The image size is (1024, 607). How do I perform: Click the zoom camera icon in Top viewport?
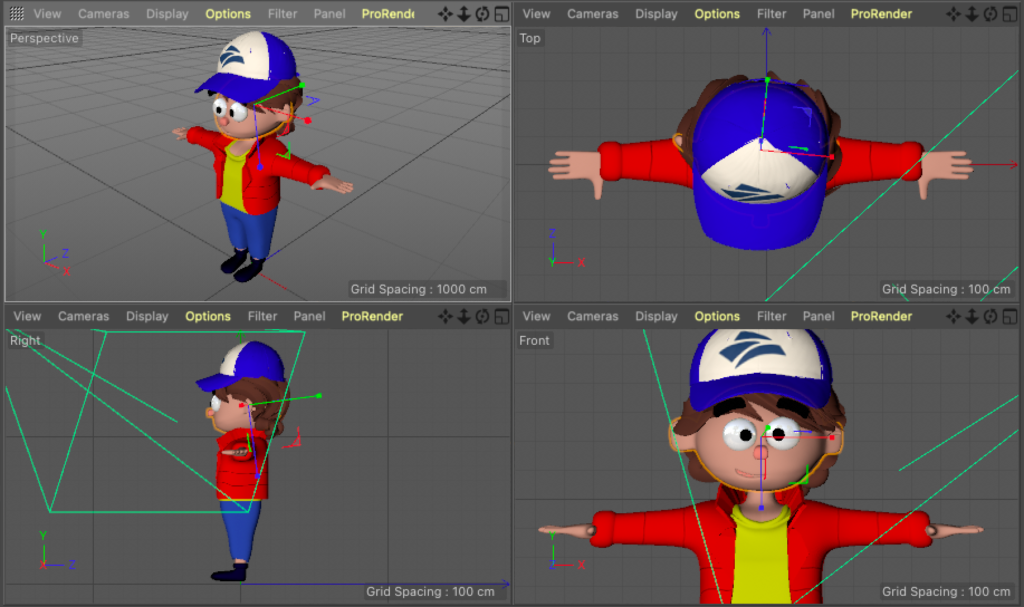click(x=972, y=14)
